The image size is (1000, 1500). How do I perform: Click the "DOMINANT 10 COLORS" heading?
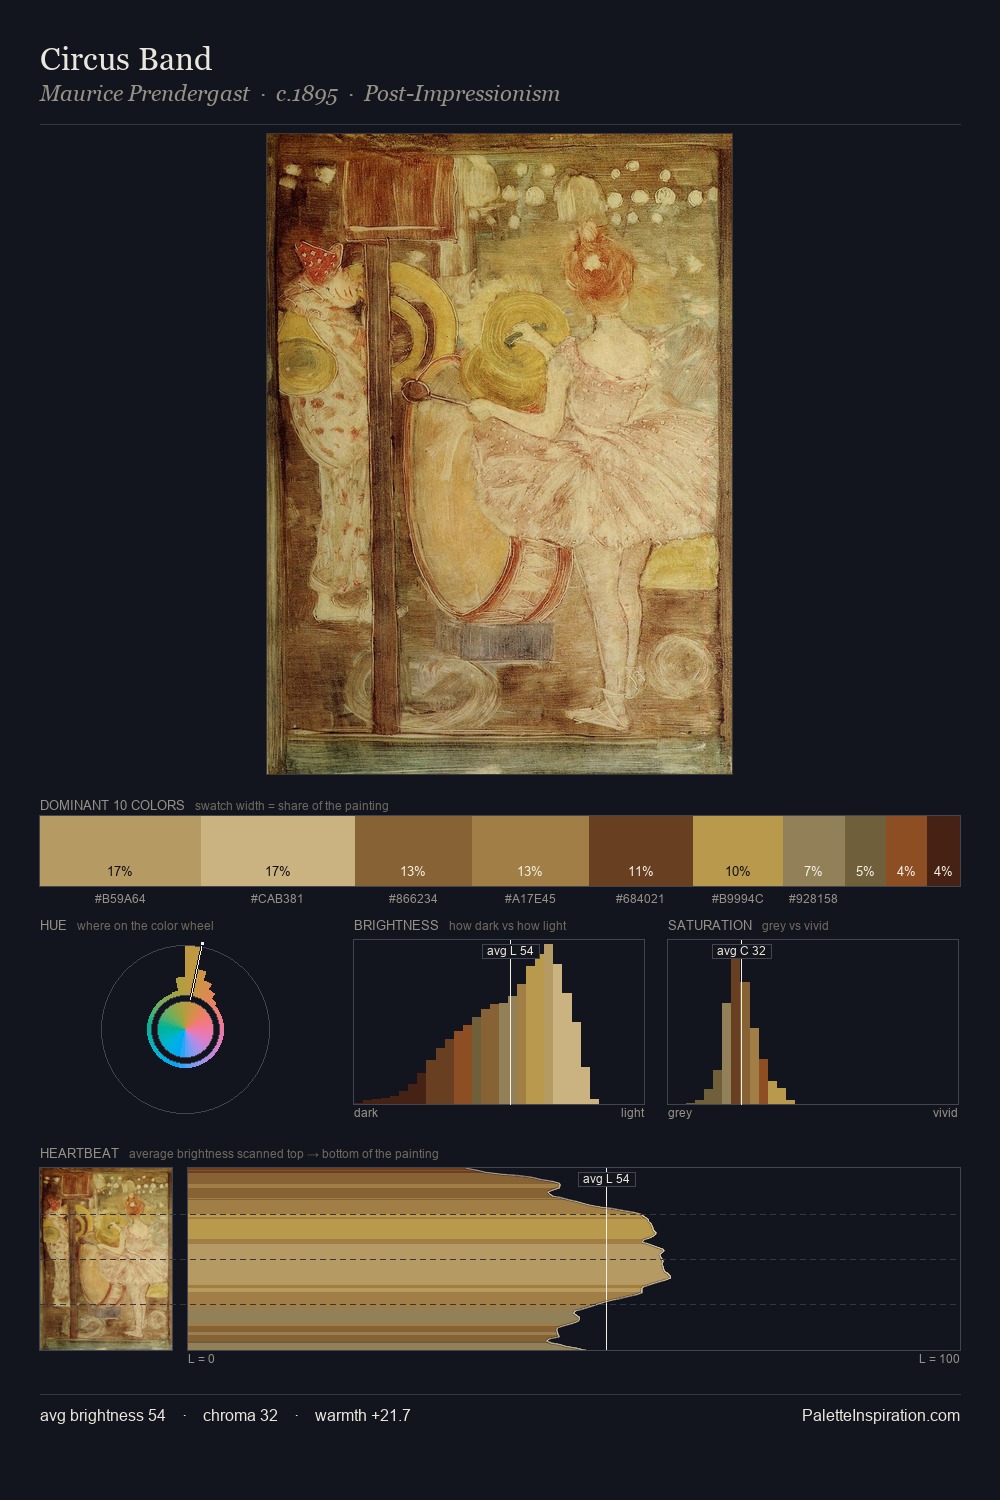112,805
